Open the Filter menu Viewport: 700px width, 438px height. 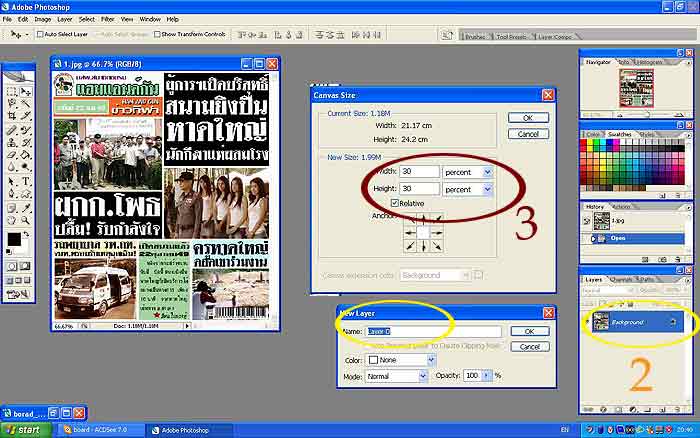coord(106,19)
